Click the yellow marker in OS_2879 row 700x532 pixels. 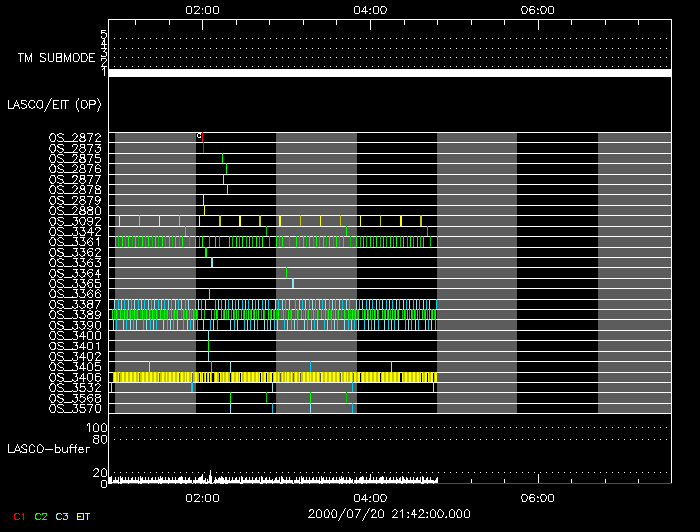203,200
